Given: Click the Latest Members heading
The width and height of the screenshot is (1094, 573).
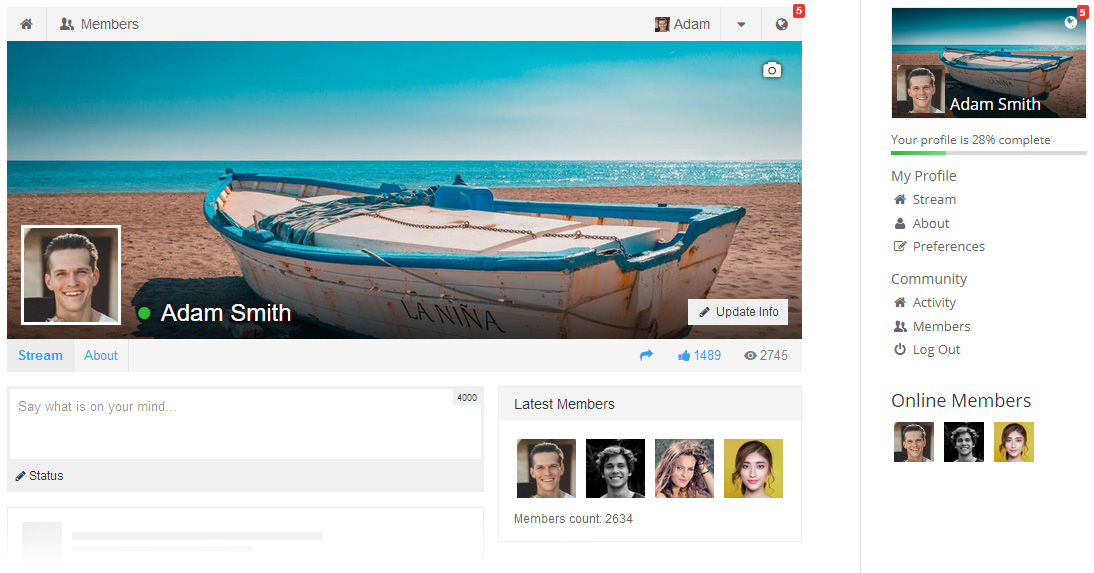Looking at the screenshot, I should pos(564,404).
